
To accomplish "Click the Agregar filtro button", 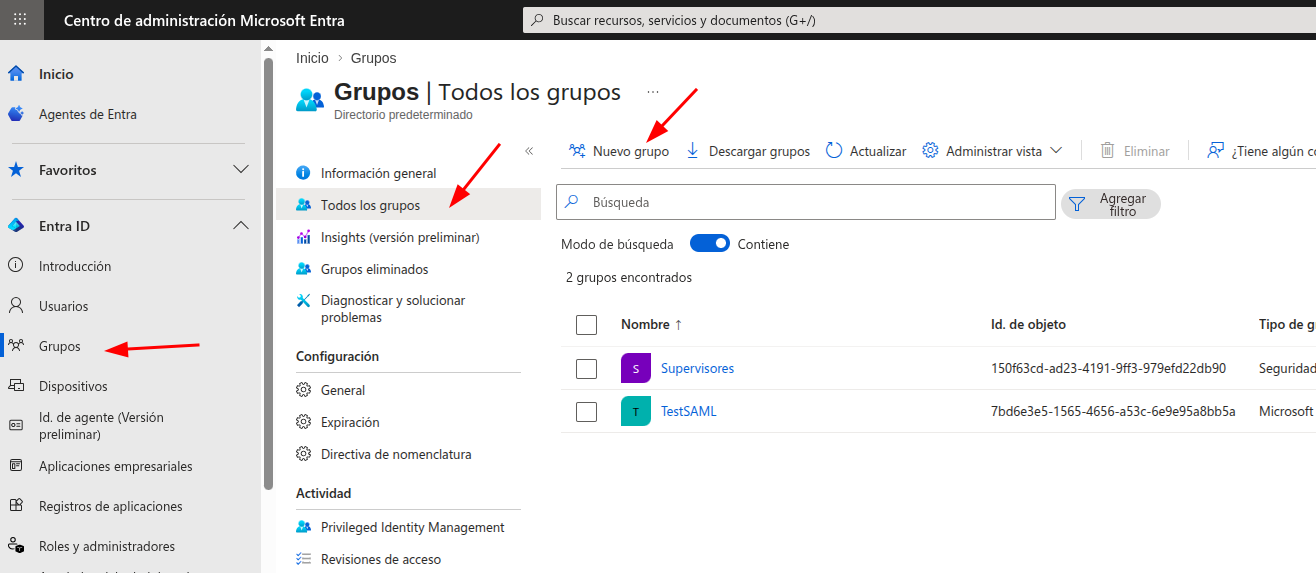I will tap(1111, 204).
